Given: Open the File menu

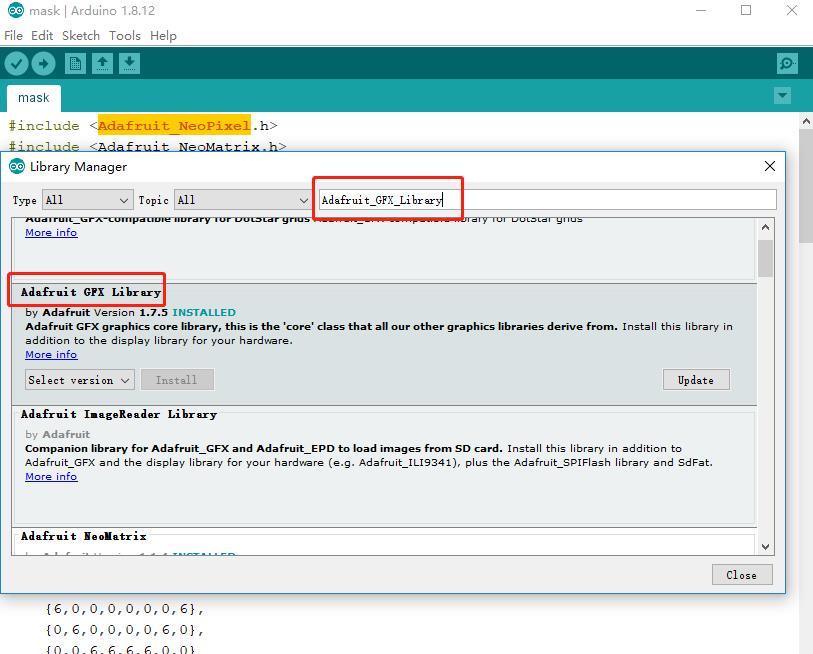Looking at the screenshot, I should pyautogui.click(x=13, y=36).
